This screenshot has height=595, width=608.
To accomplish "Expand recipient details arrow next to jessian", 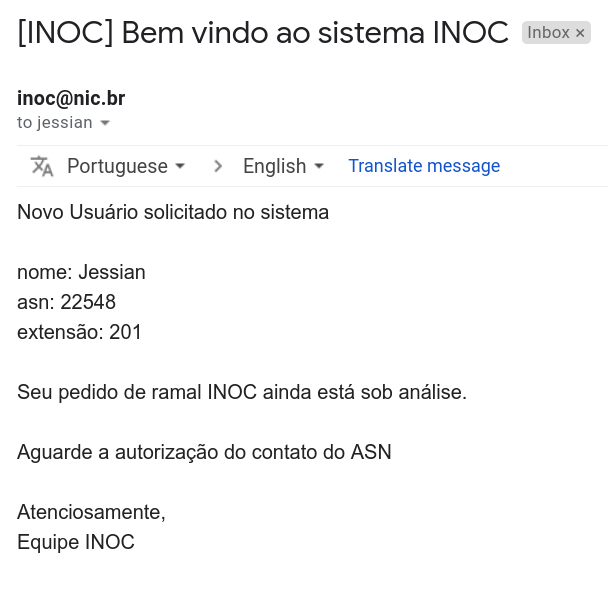I will click(x=105, y=123).
